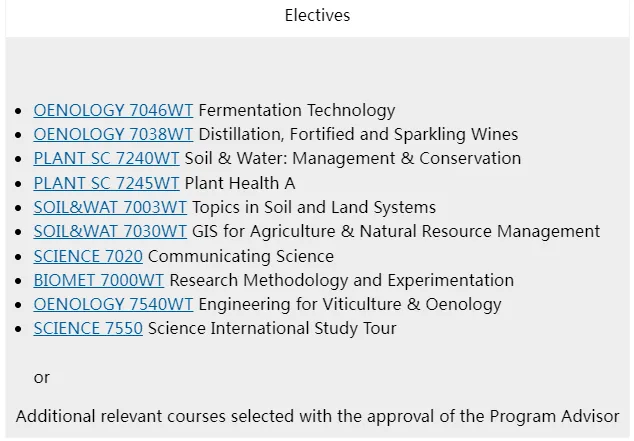Click the Plant Health A title

240,183
